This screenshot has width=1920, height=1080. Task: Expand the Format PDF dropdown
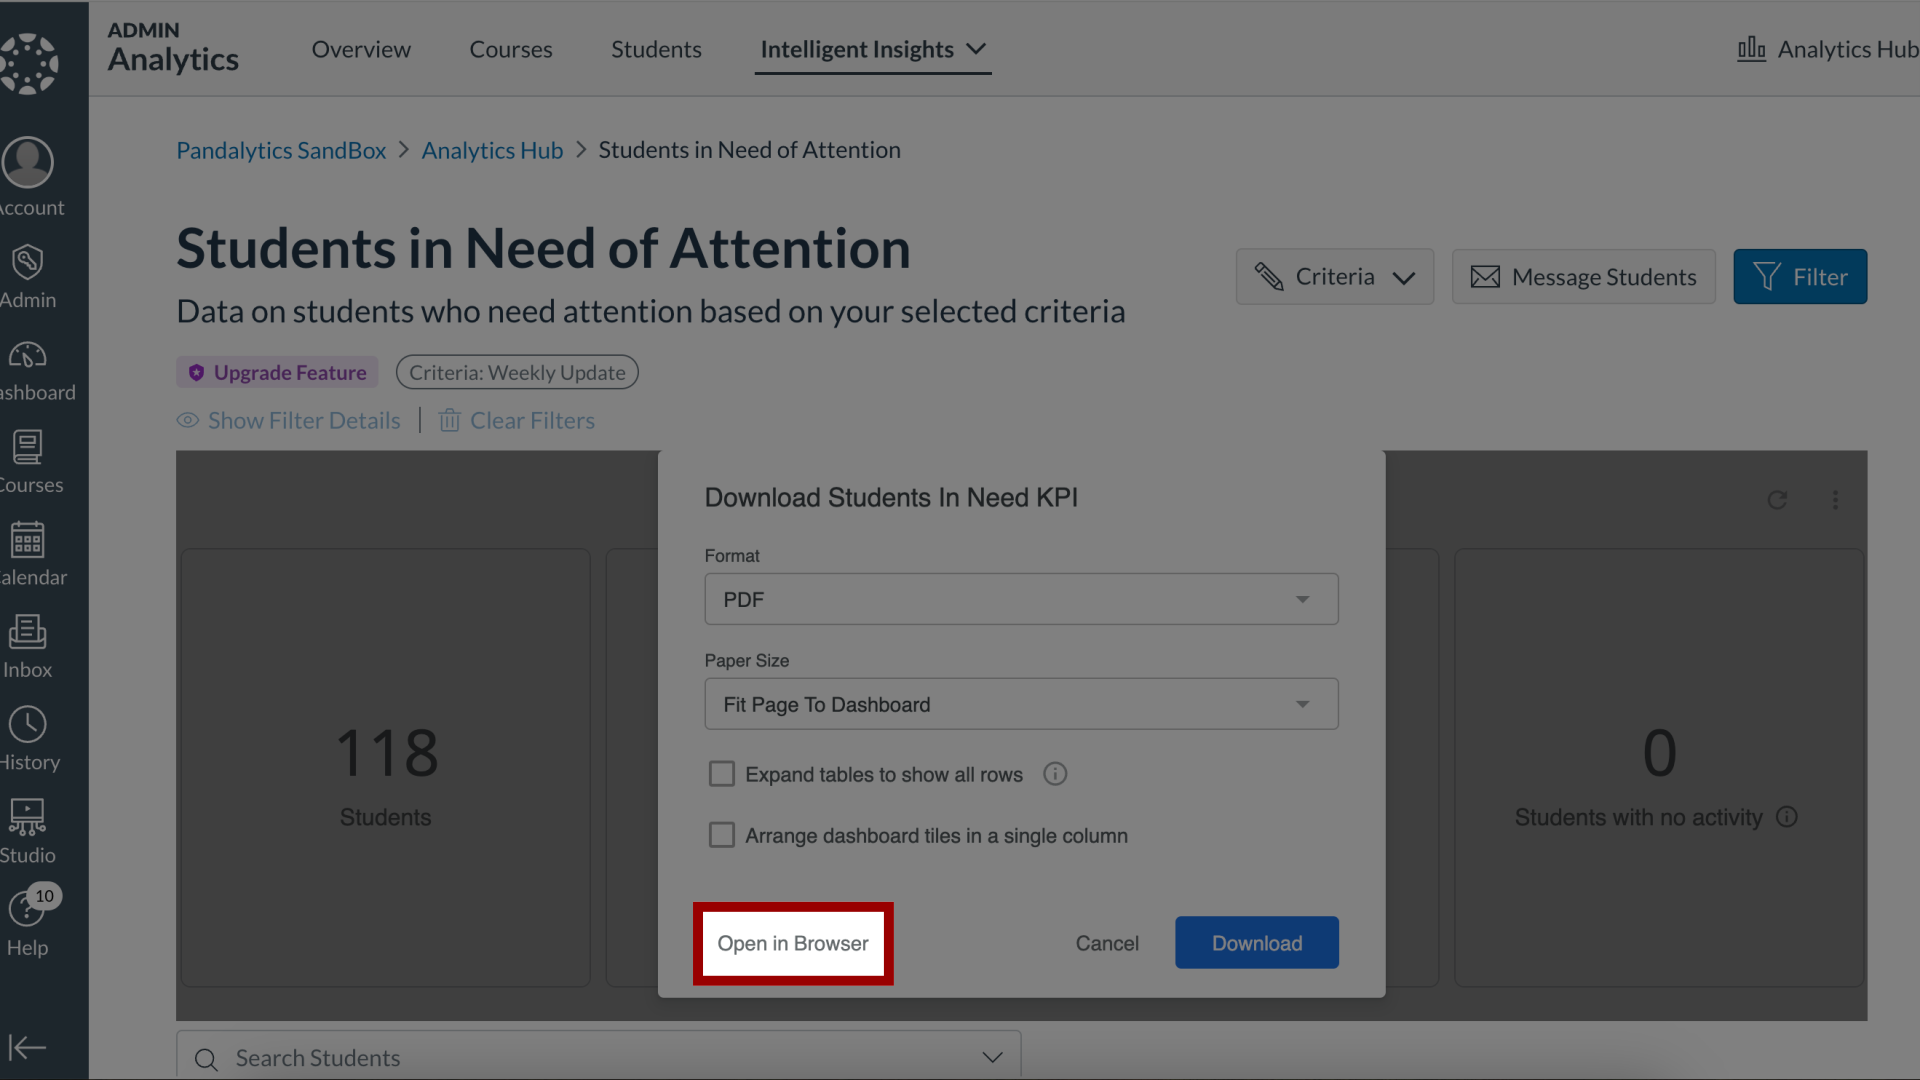1303,599
